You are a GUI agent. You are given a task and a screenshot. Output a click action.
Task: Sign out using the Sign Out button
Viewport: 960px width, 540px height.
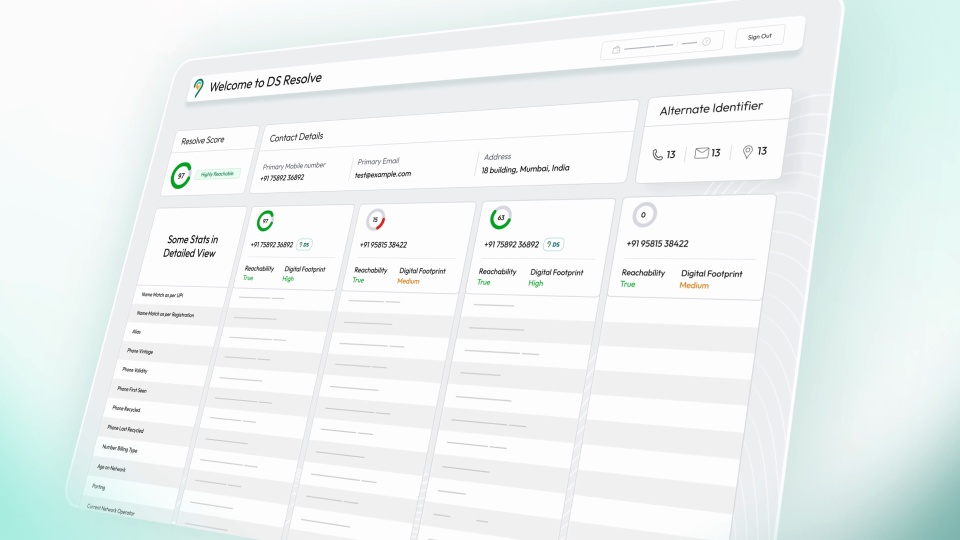760,37
